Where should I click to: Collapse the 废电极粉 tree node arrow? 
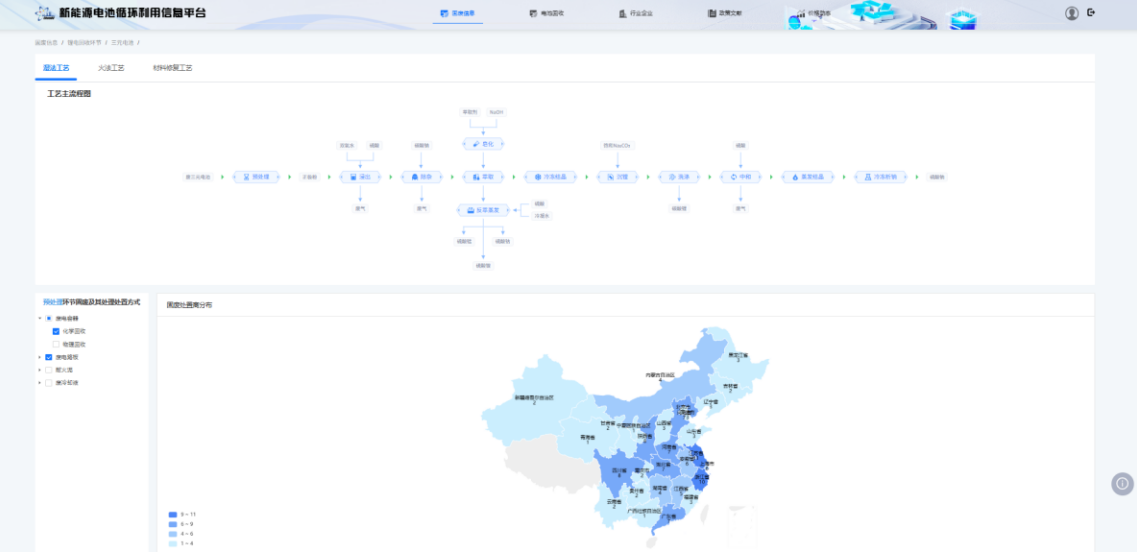click(x=39, y=319)
